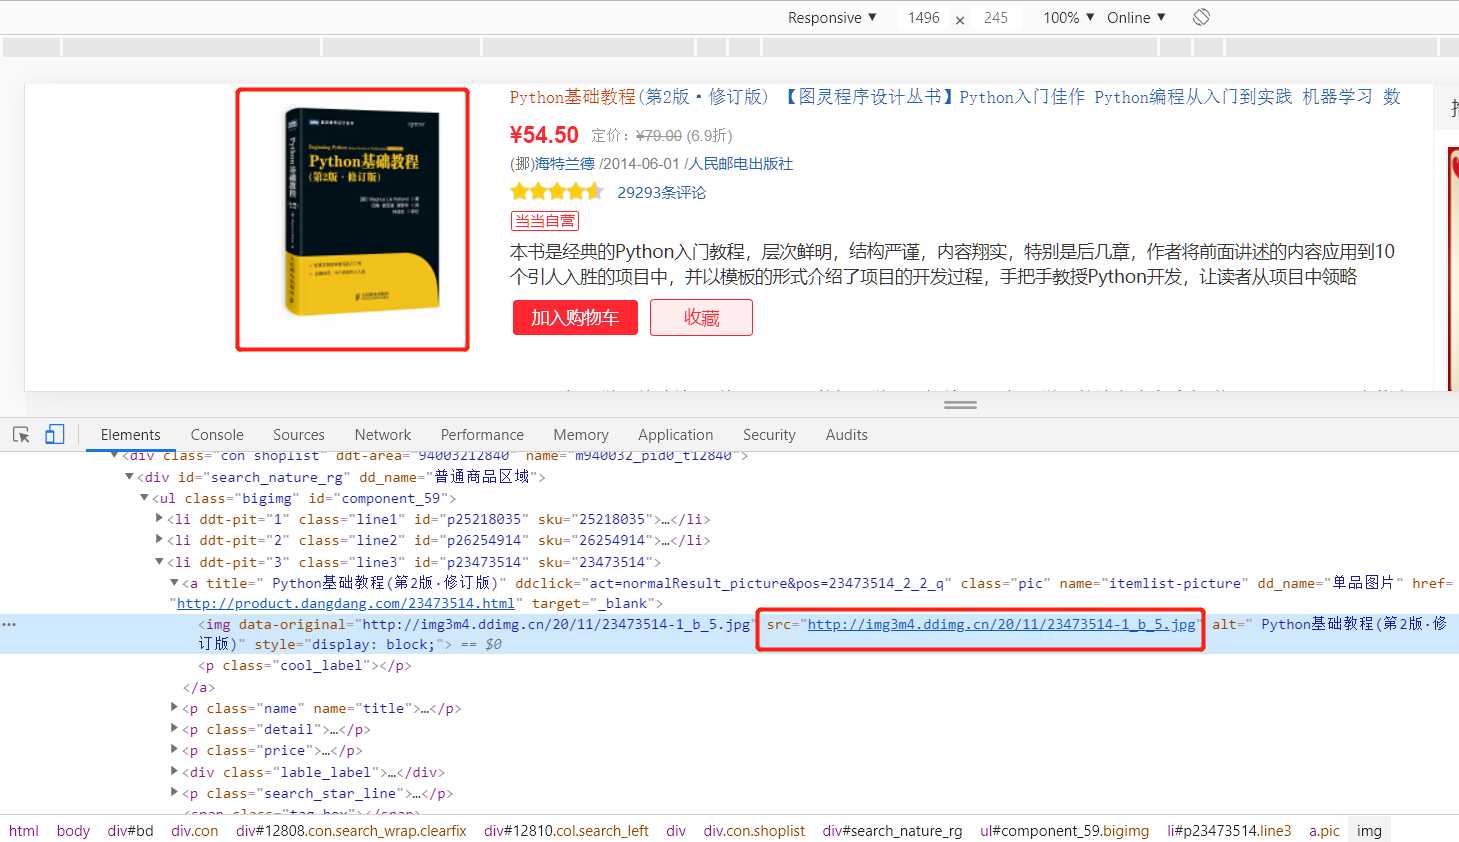
Task: Open the Responsive device dropdown
Action: coord(832,17)
